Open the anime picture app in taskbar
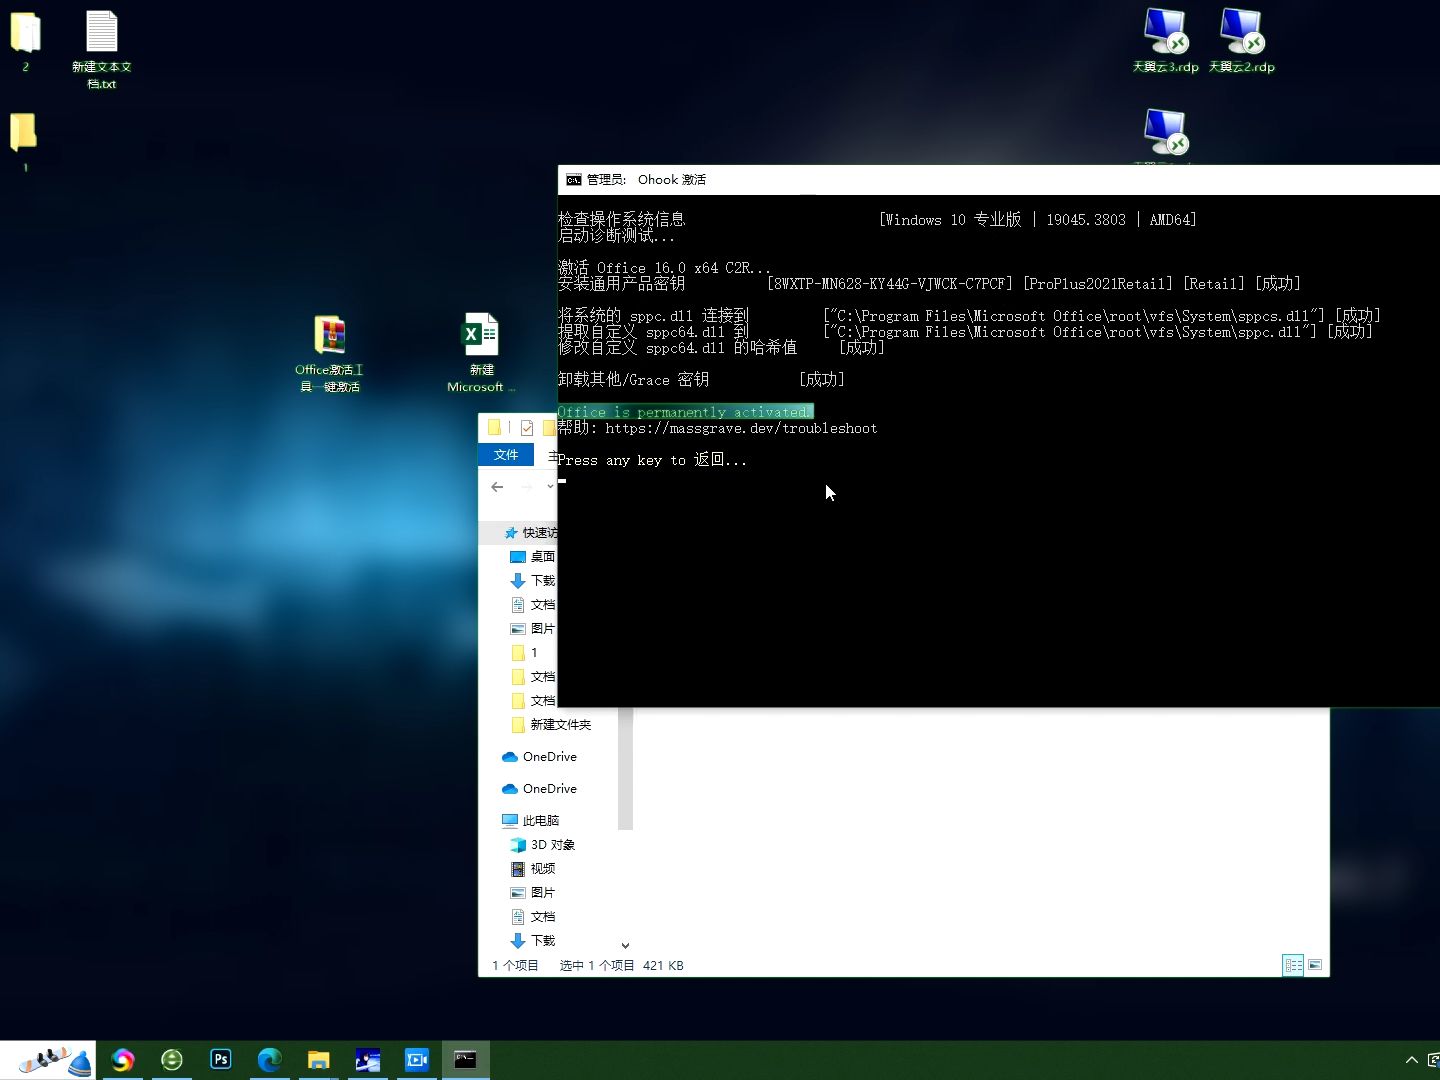Screen dimensions: 1440x1080 click(x=367, y=1060)
